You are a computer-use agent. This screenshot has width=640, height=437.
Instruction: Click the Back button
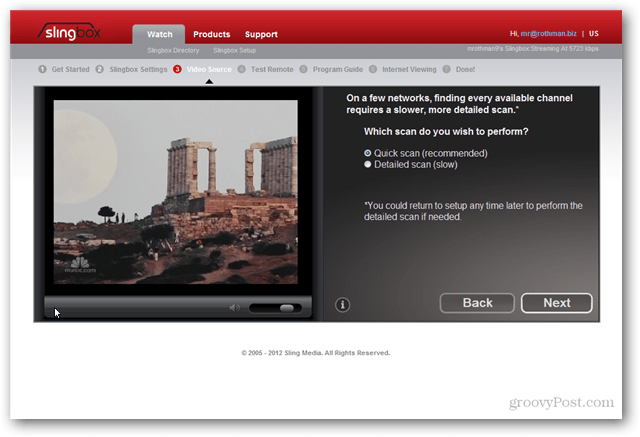pyautogui.click(x=477, y=303)
